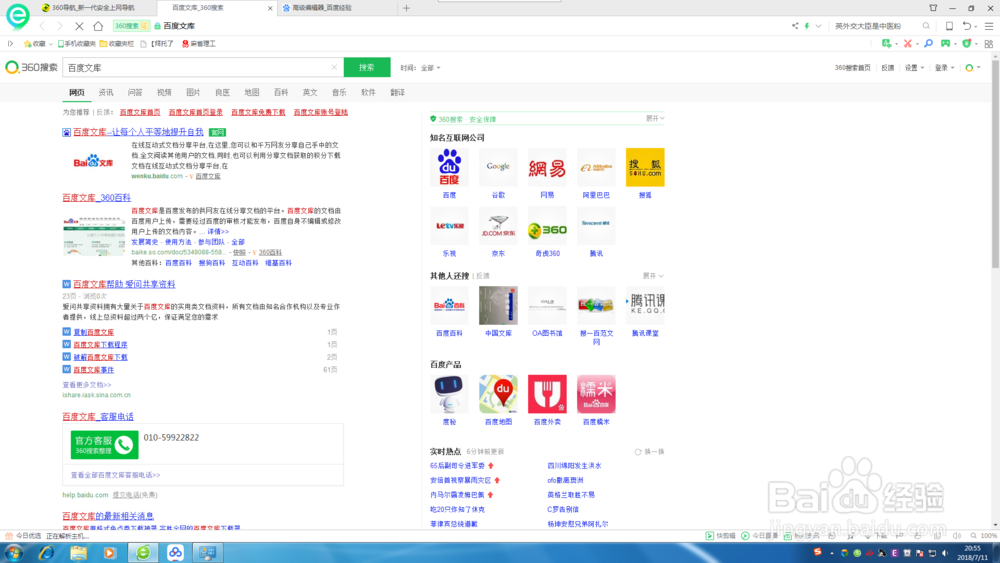Screen dimensions: 1000x563
Task: Click the blue magnifier find icon
Action: click(929, 43)
